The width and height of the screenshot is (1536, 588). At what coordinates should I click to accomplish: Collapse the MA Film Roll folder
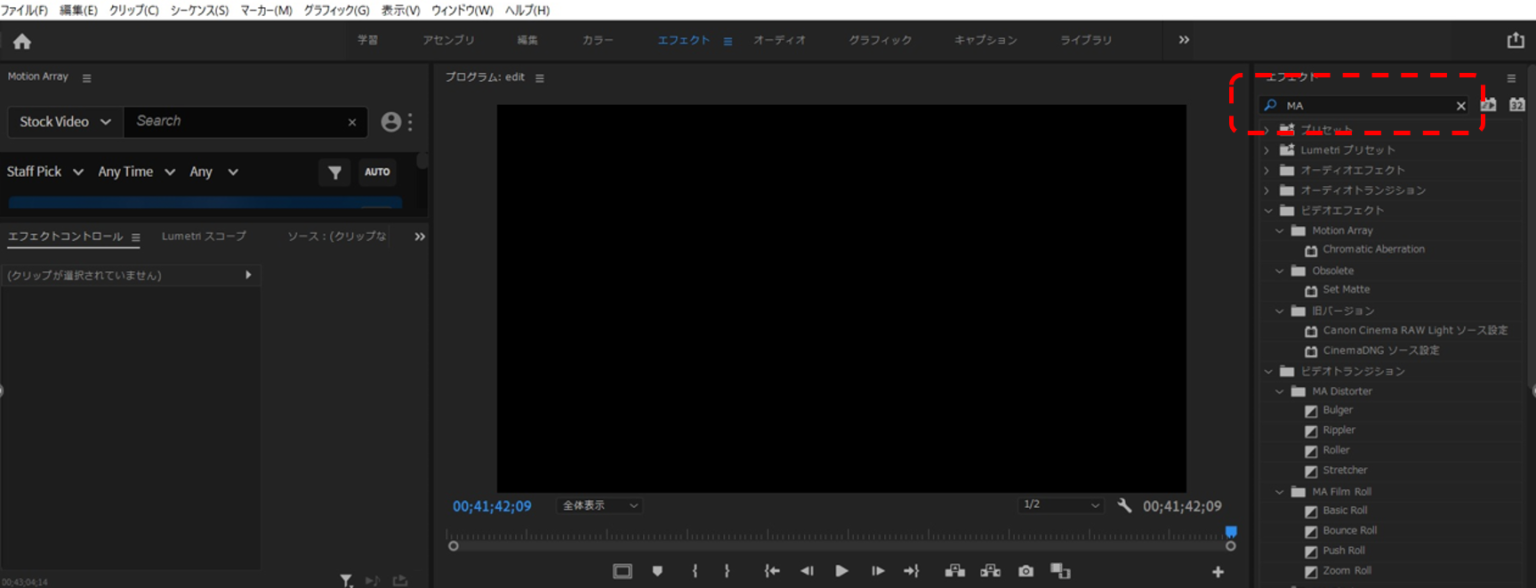(1281, 491)
